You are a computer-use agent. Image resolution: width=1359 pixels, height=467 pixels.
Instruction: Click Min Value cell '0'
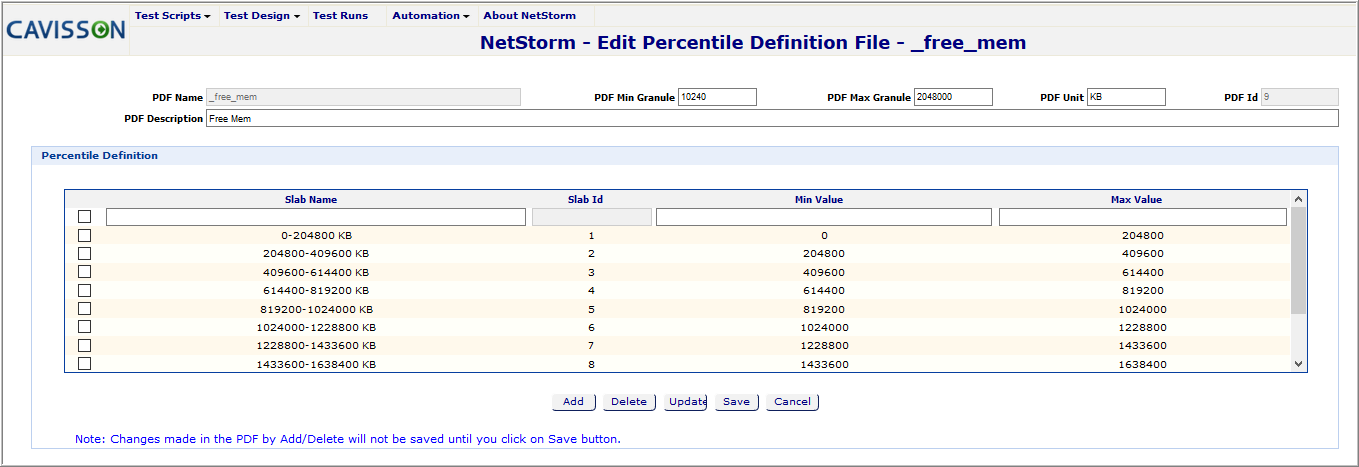[x=824, y=236]
